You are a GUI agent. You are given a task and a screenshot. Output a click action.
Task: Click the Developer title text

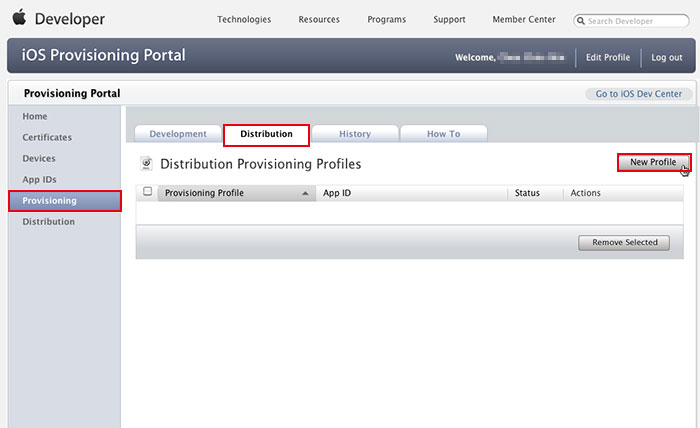tap(70, 19)
